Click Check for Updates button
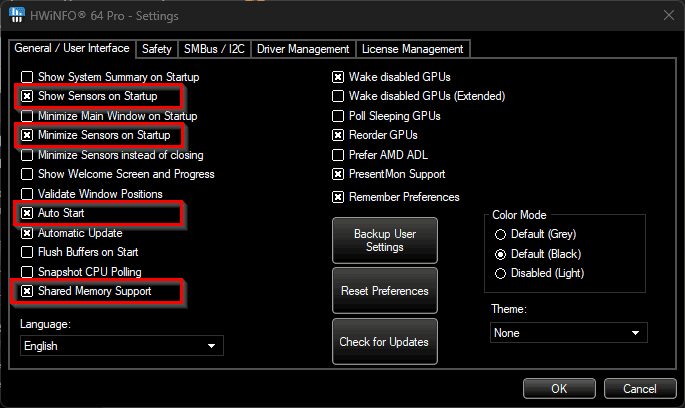 click(x=384, y=342)
